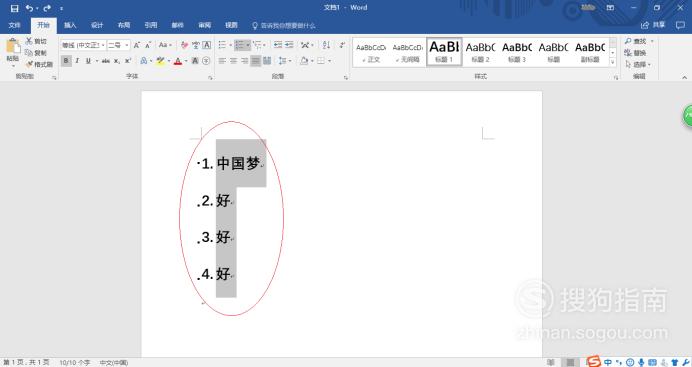Click the character shading icon
Image resolution: width=692 pixels, height=367 pixels.
pos(195,61)
